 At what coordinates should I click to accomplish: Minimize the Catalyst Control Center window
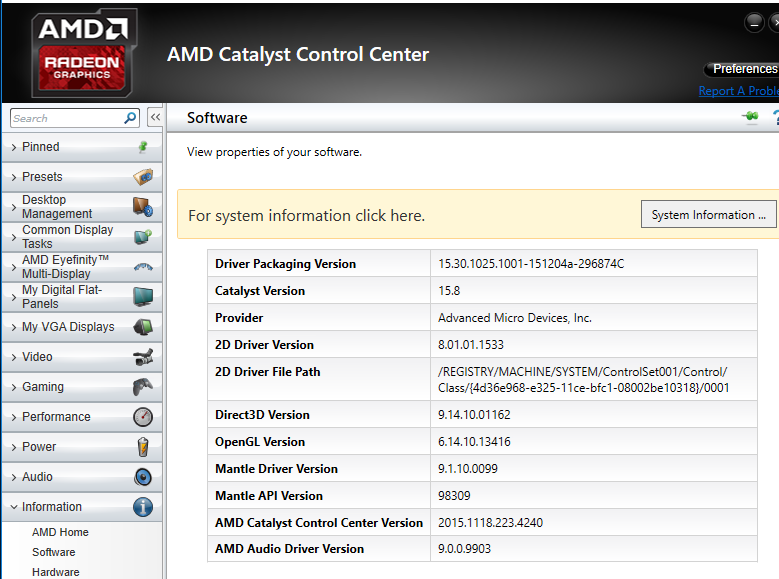[x=754, y=22]
